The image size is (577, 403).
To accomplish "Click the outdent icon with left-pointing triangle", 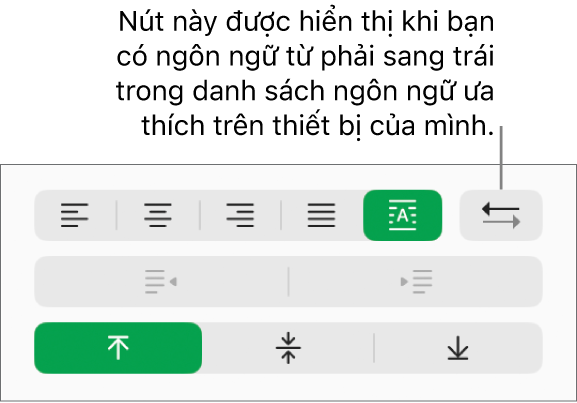I will [x=161, y=282].
